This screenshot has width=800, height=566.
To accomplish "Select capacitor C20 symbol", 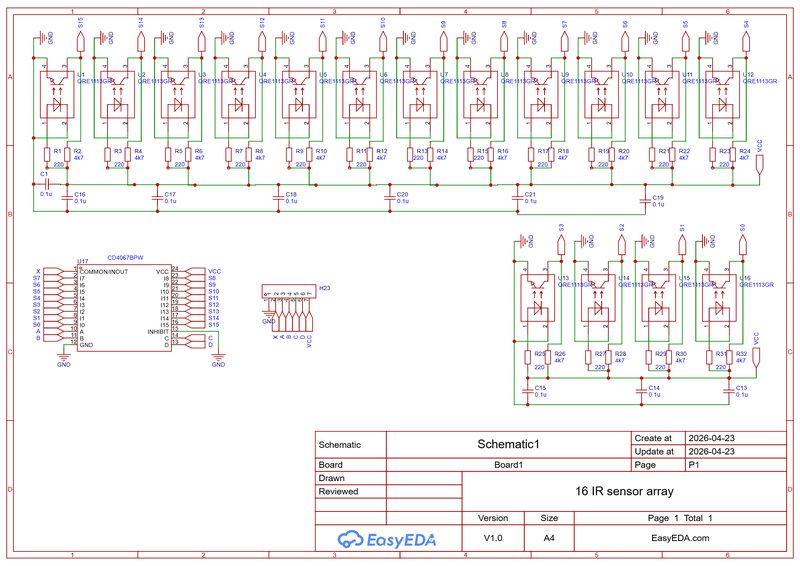I will [x=390, y=198].
